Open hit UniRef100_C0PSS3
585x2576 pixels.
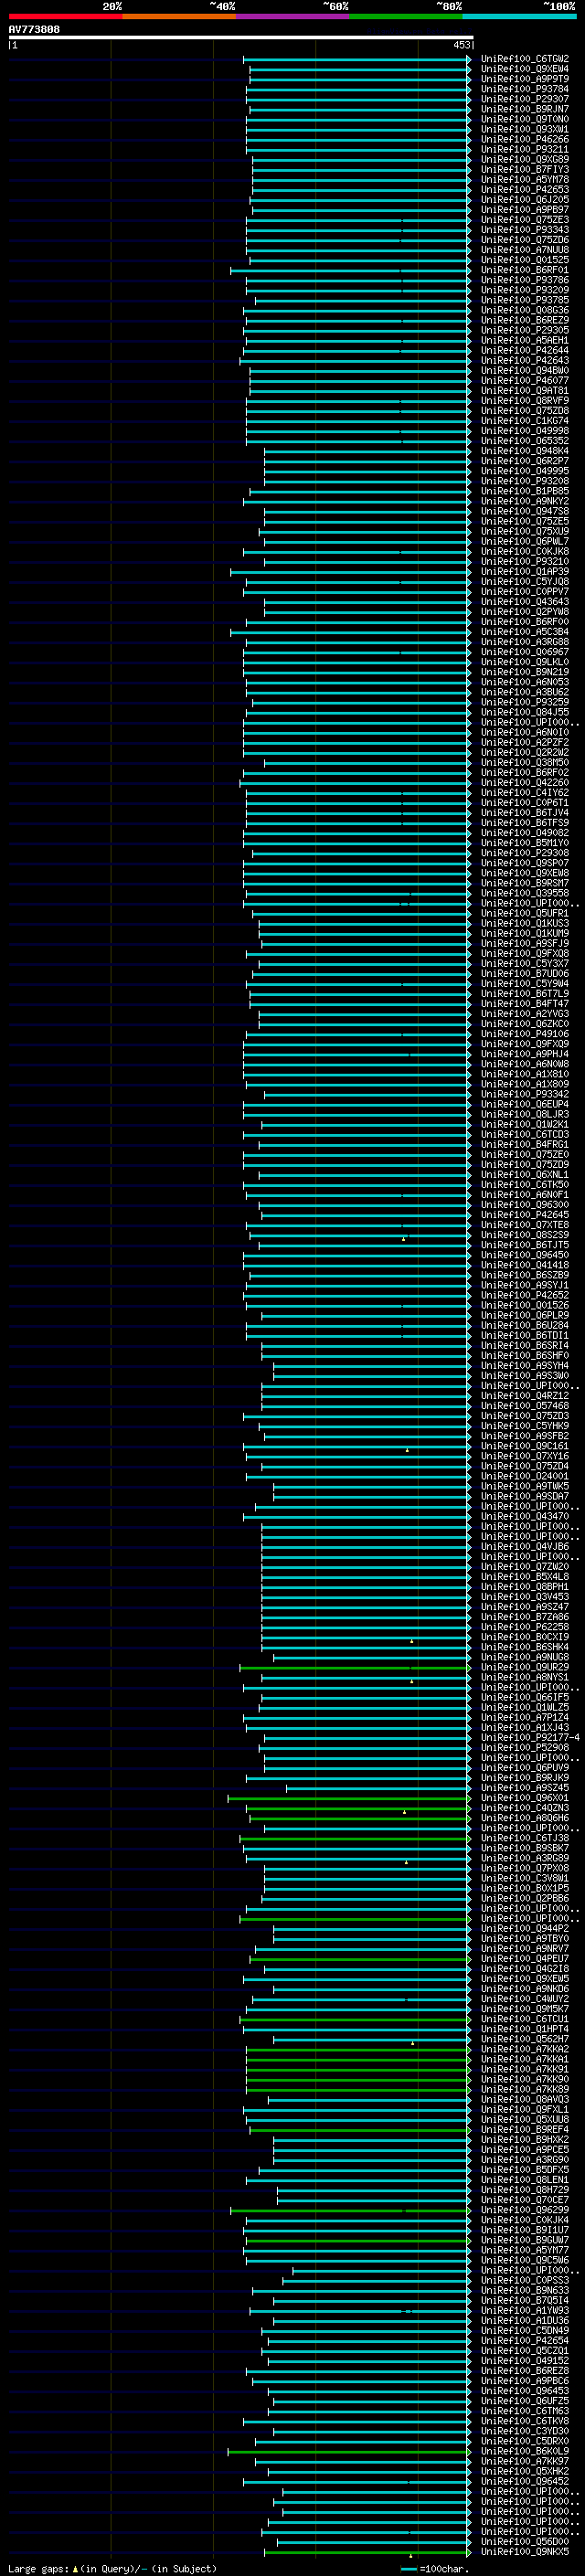point(525,2280)
